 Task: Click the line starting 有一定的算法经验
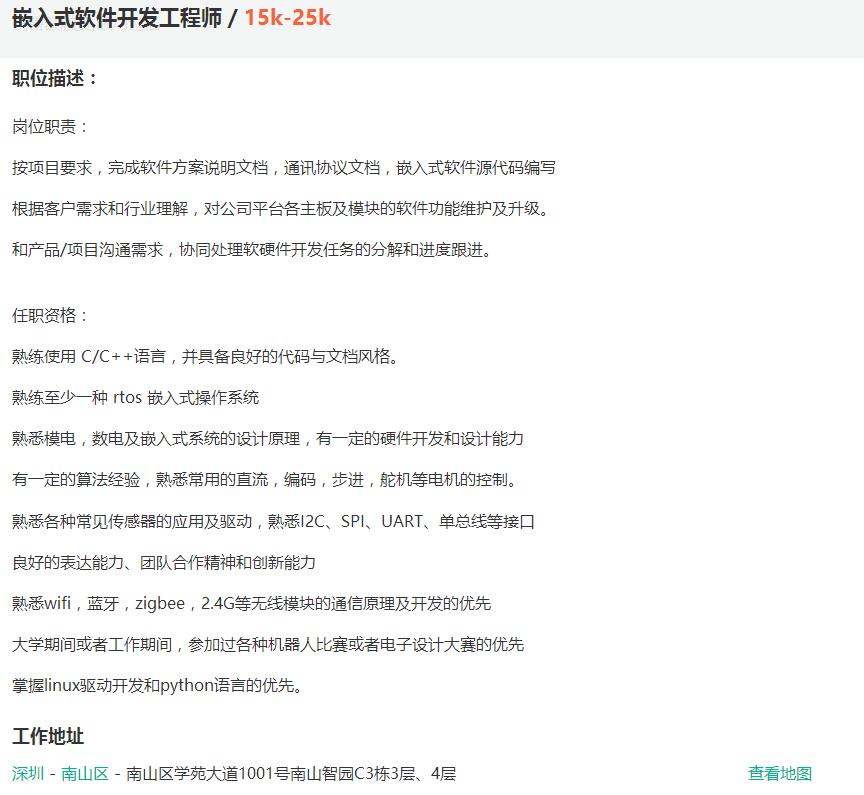[x=265, y=480]
